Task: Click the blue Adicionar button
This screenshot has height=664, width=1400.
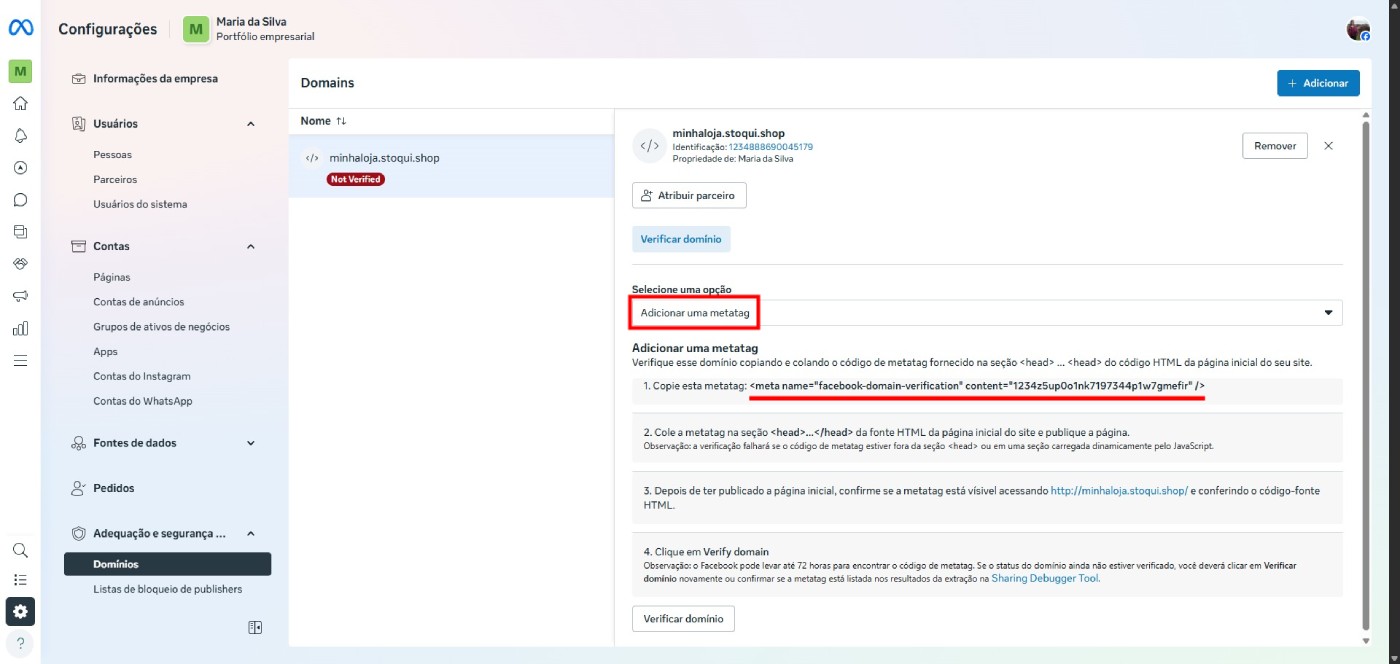Action: click(1317, 83)
